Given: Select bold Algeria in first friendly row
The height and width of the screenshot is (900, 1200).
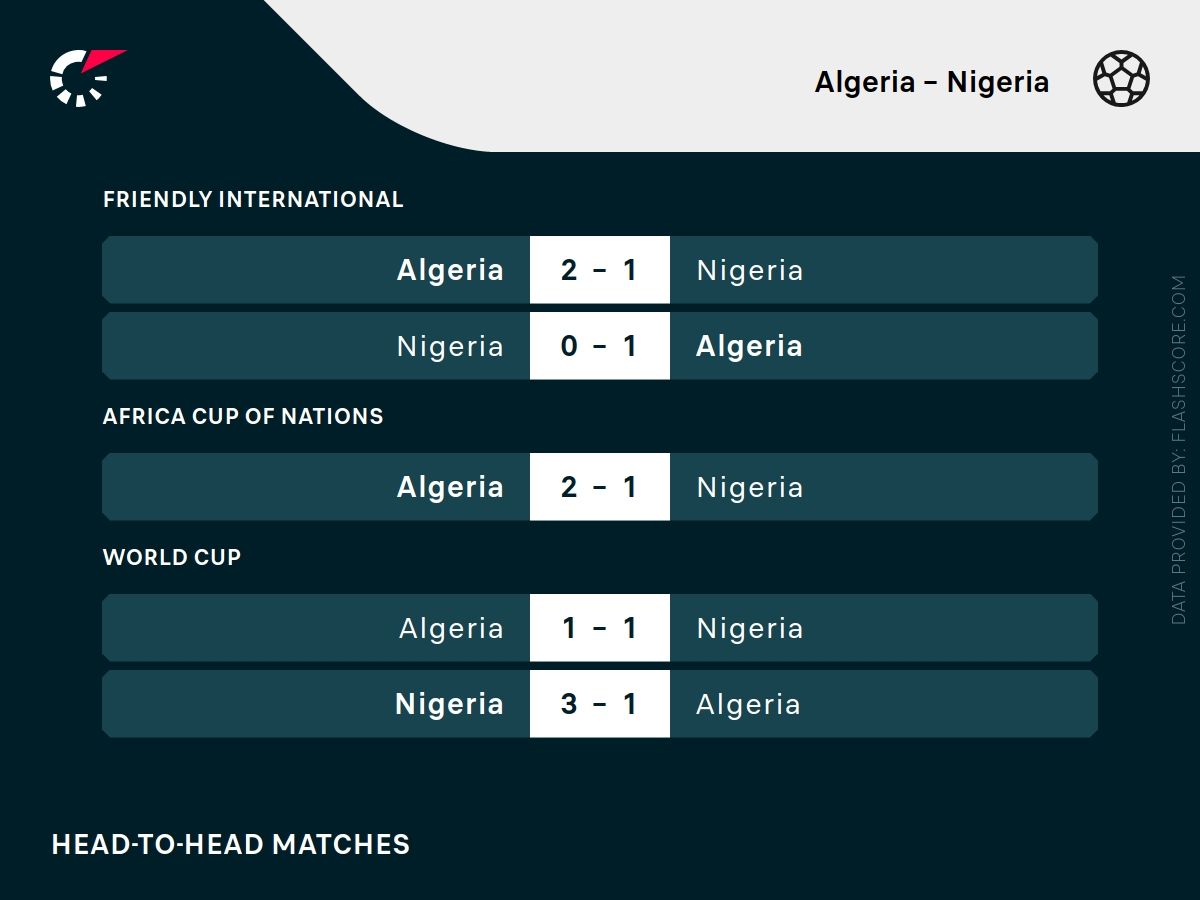Looking at the screenshot, I should 450,270.
